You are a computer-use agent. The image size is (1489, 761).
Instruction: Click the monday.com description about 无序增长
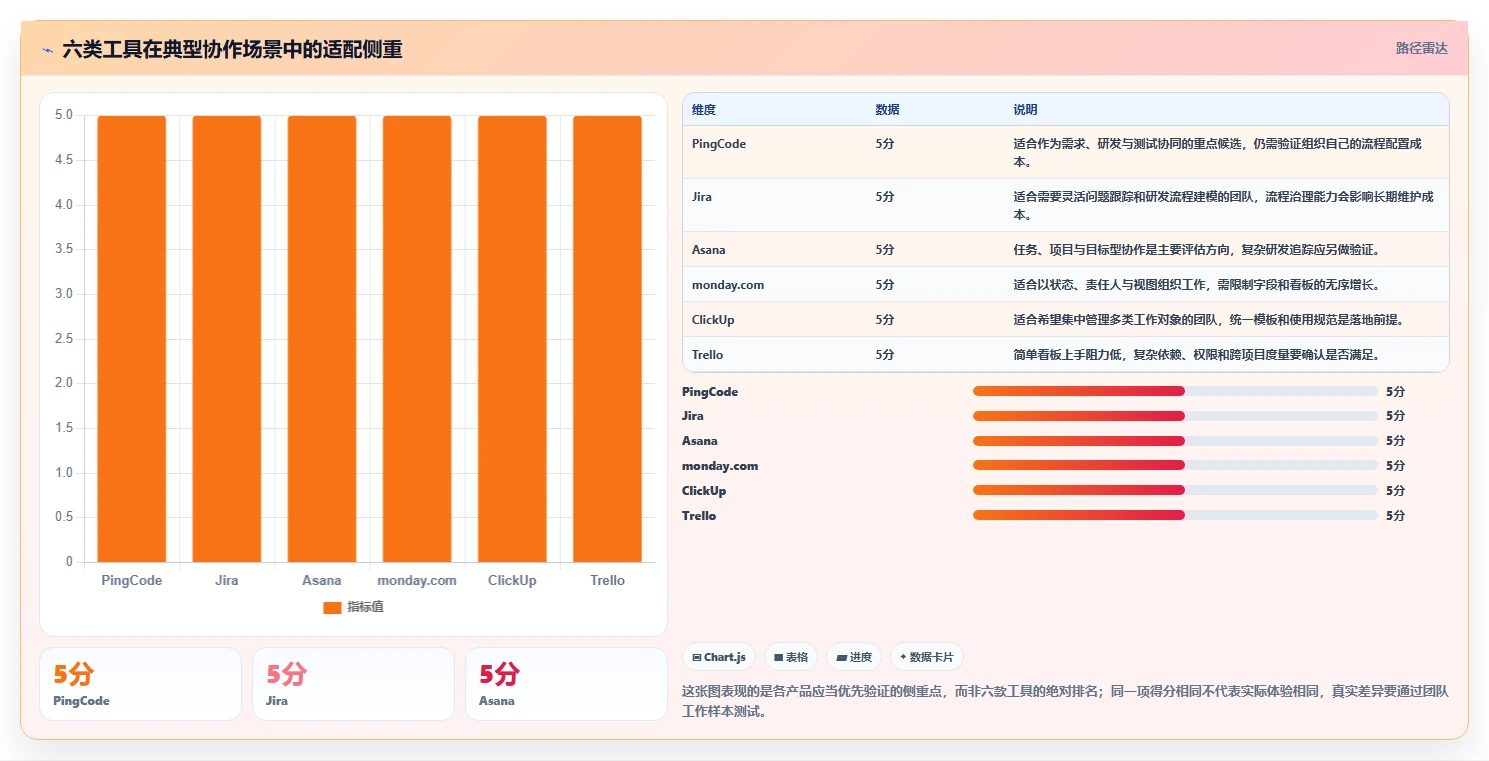pyautogui.click(x=1197, y=285)
